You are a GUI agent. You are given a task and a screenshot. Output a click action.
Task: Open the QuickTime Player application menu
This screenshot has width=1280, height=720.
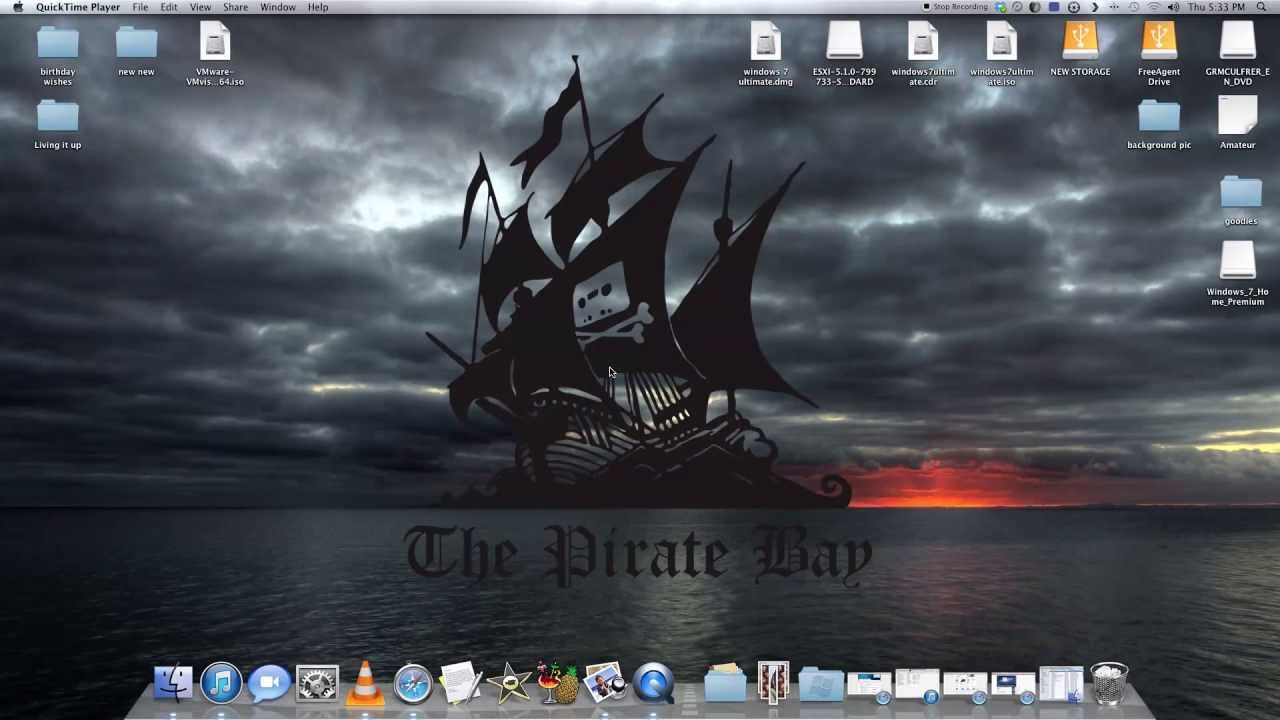pyautogui.click(x=78, y=7)
